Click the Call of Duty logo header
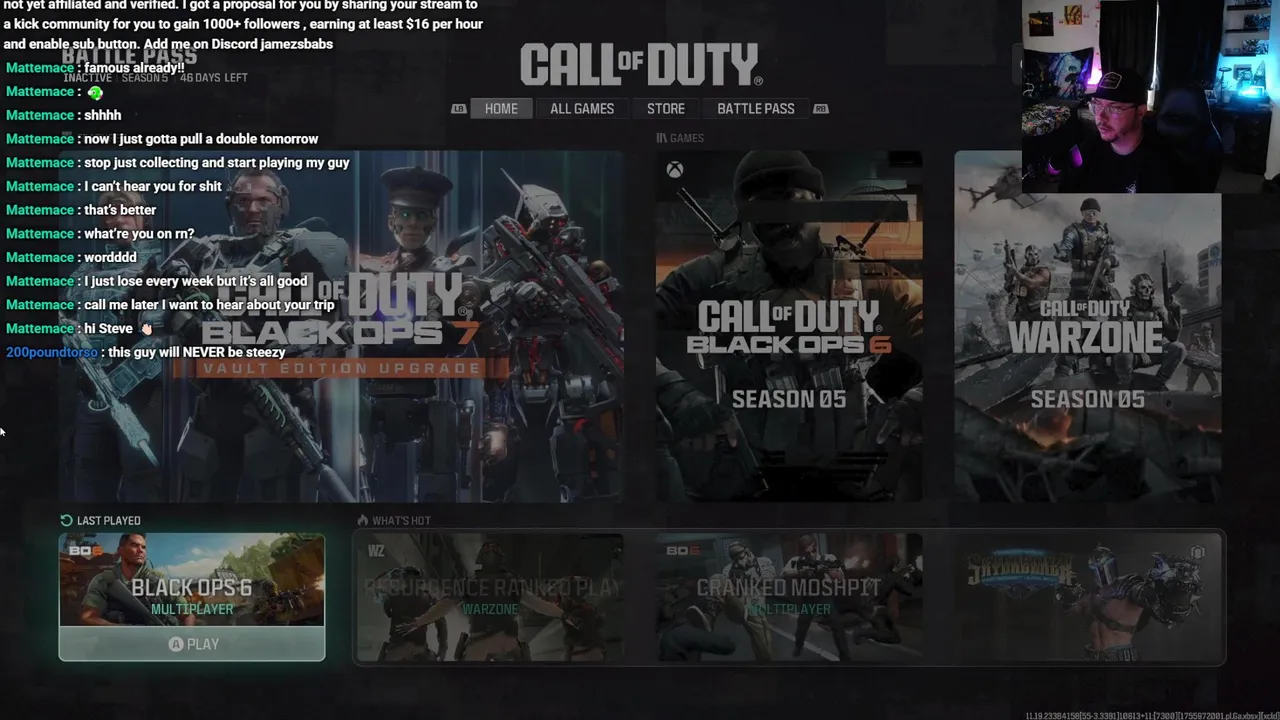This screenshot has width=1280, height=720. click(x=641, y=64)
